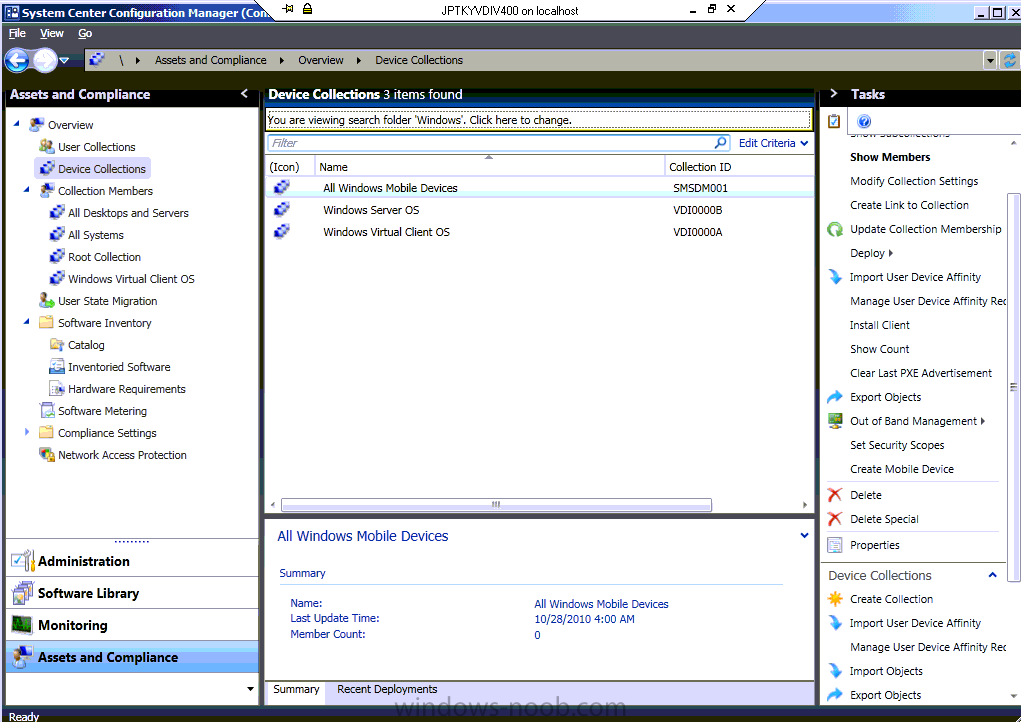The image size is (1021, 722).
Task: Click the Assets and Compliance workspace icon
Action: 23,657
